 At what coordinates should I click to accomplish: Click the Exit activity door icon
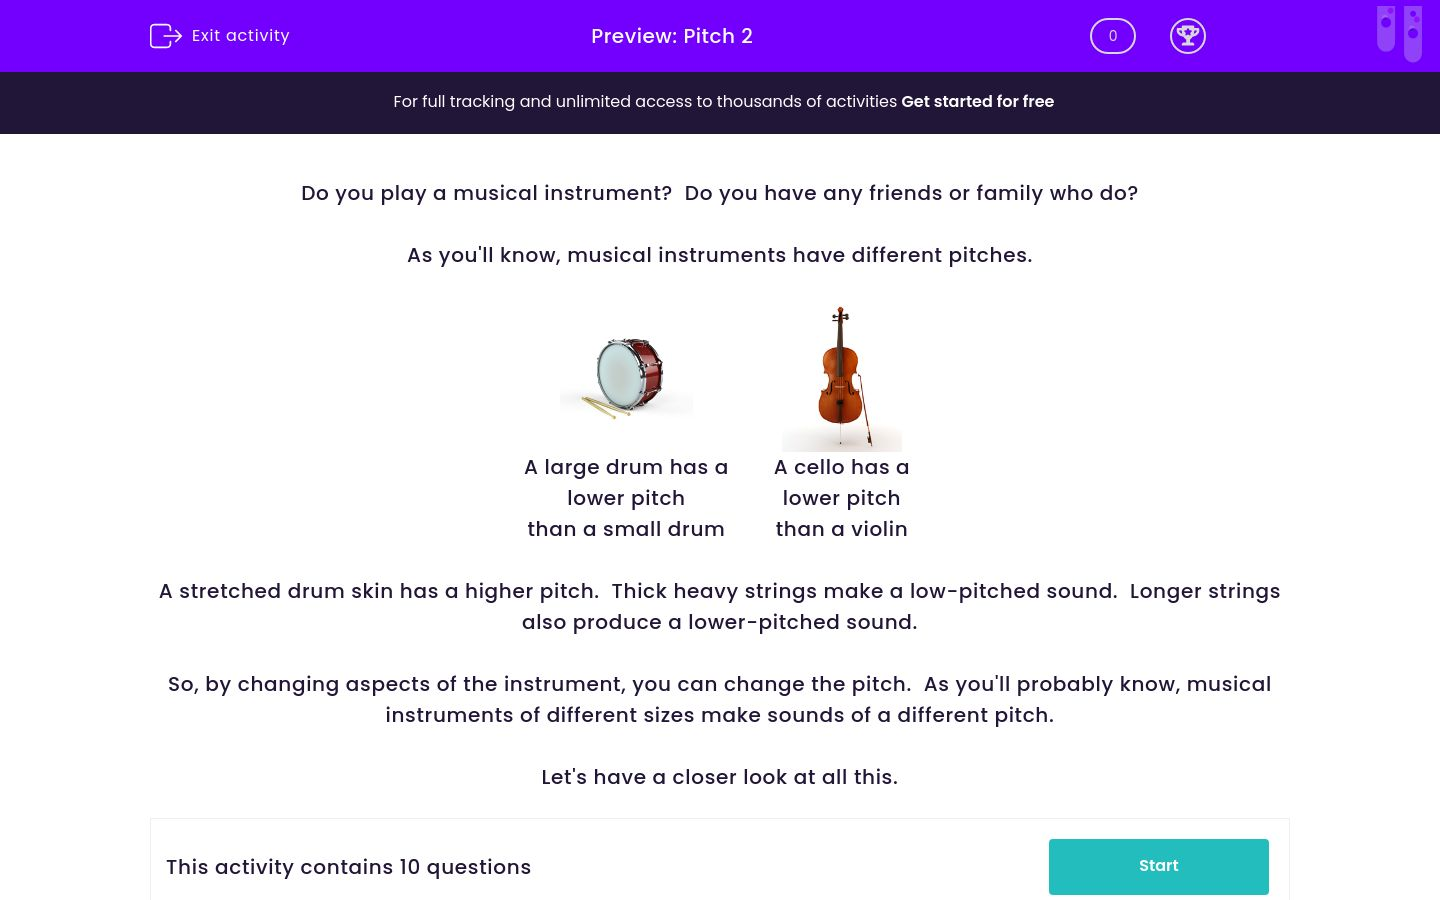click(x=166, y=35)
